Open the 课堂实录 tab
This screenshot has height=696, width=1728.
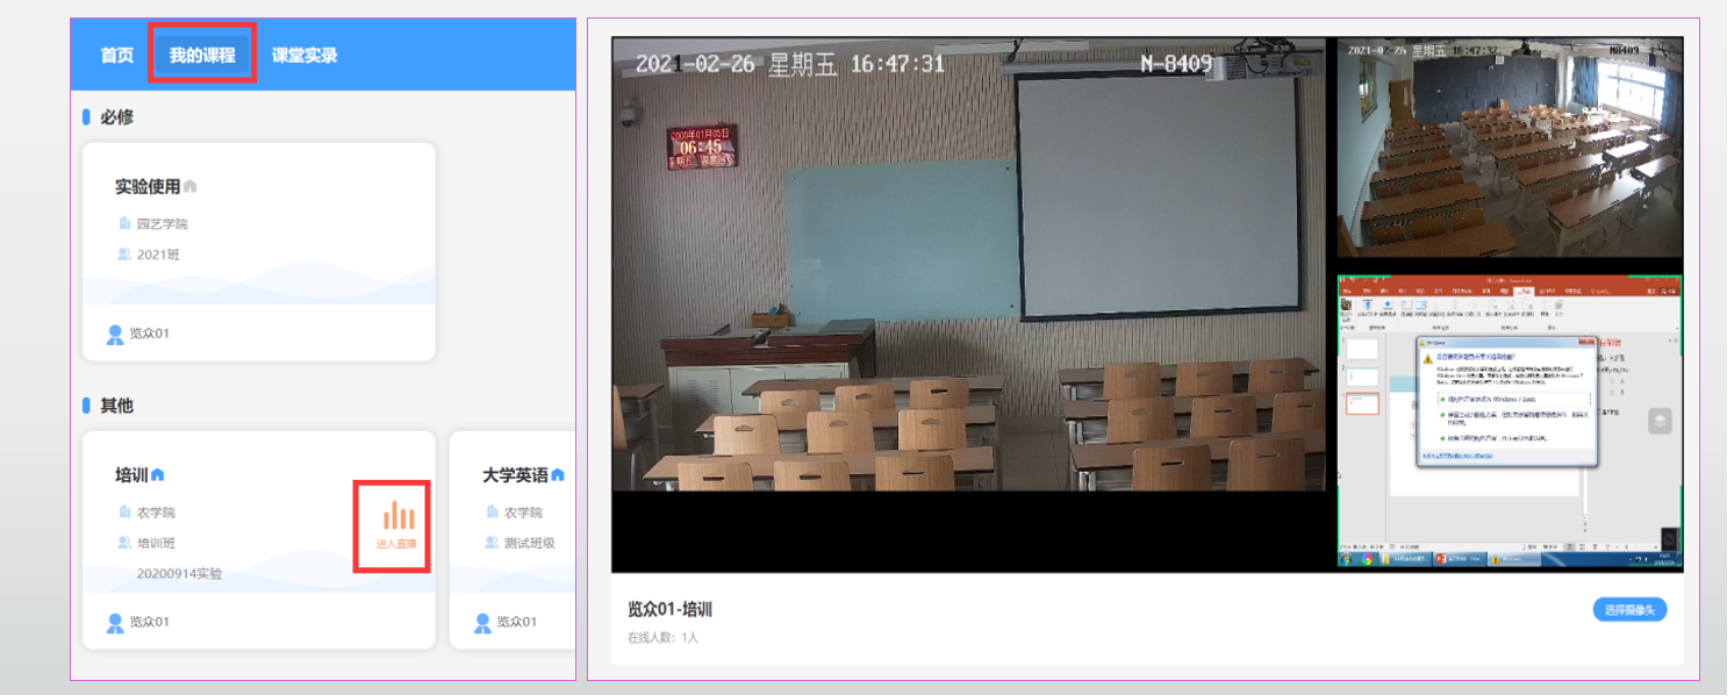click(304, 55)
